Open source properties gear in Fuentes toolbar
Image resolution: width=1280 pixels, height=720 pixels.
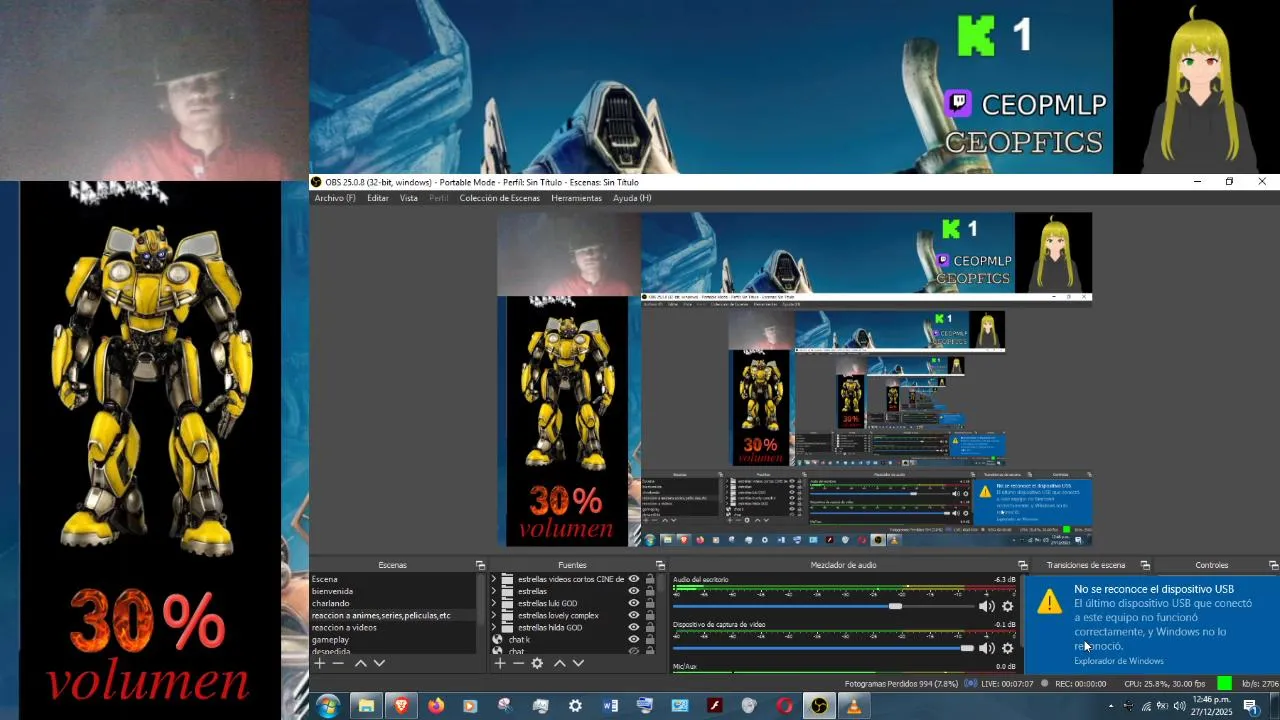pyautogui.click(x=537, y=663)
